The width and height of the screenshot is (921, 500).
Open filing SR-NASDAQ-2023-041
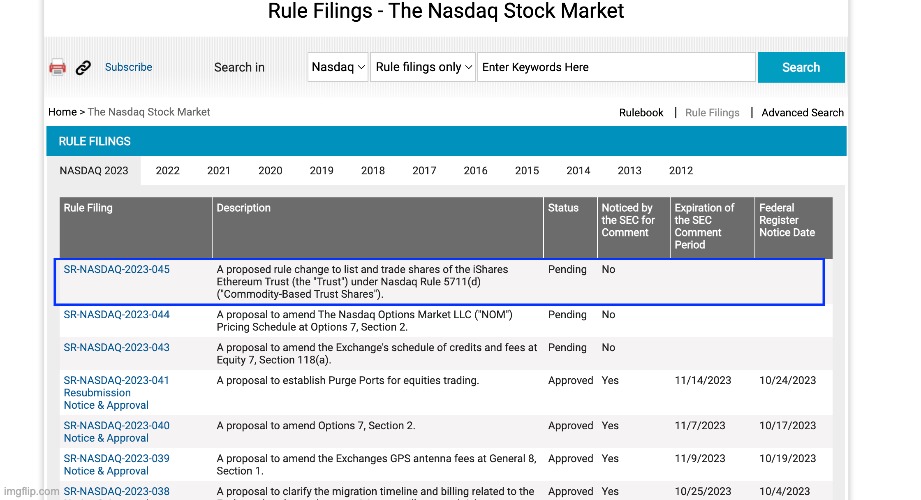pyautogui.click(x=116, y=380)
